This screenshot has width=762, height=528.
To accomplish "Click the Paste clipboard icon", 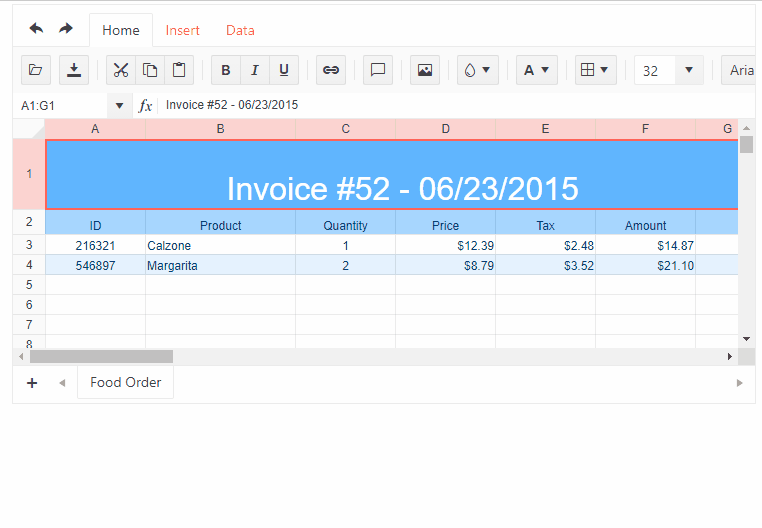I will pyautogui.click(x=179, y=70).
